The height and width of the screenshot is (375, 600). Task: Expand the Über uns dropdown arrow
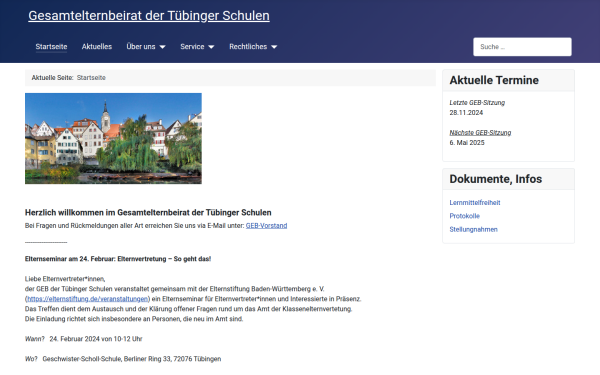click(162, 47)
